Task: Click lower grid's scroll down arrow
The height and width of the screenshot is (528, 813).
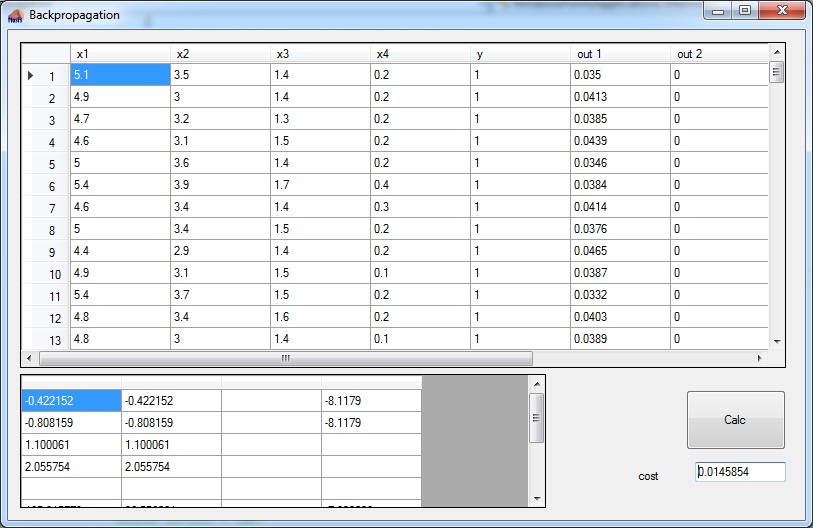Action: [537, 498]
